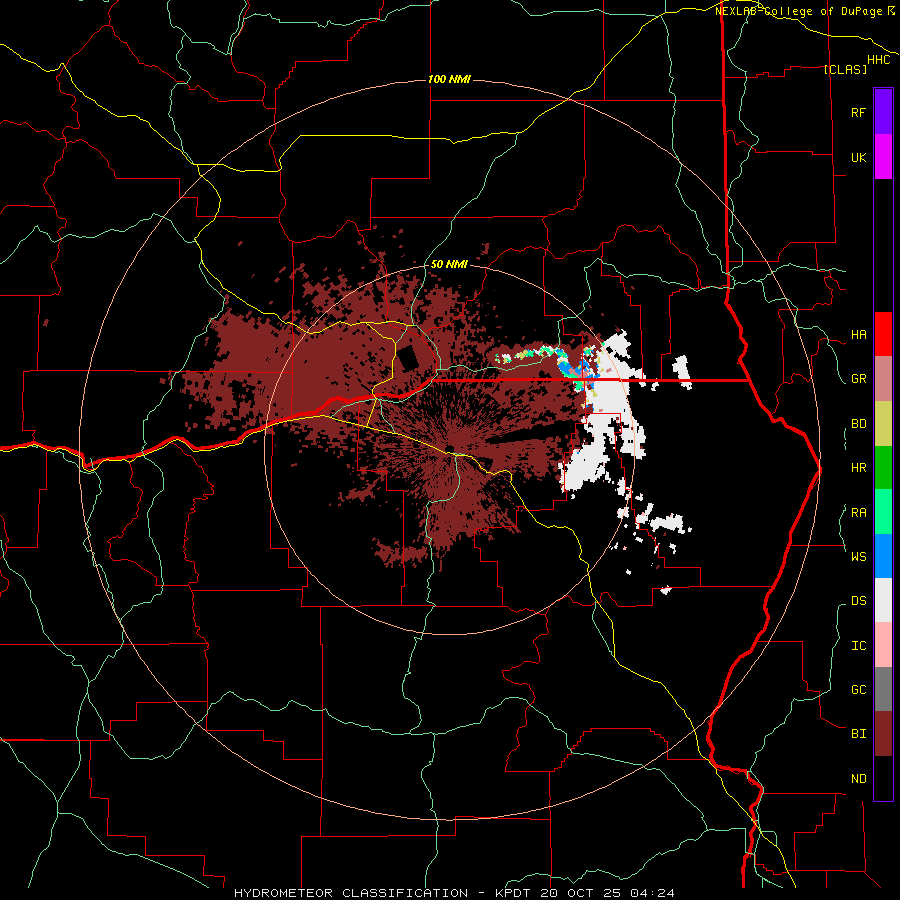
Task: Click the 50 NMI range ring label
Action: 449,264
